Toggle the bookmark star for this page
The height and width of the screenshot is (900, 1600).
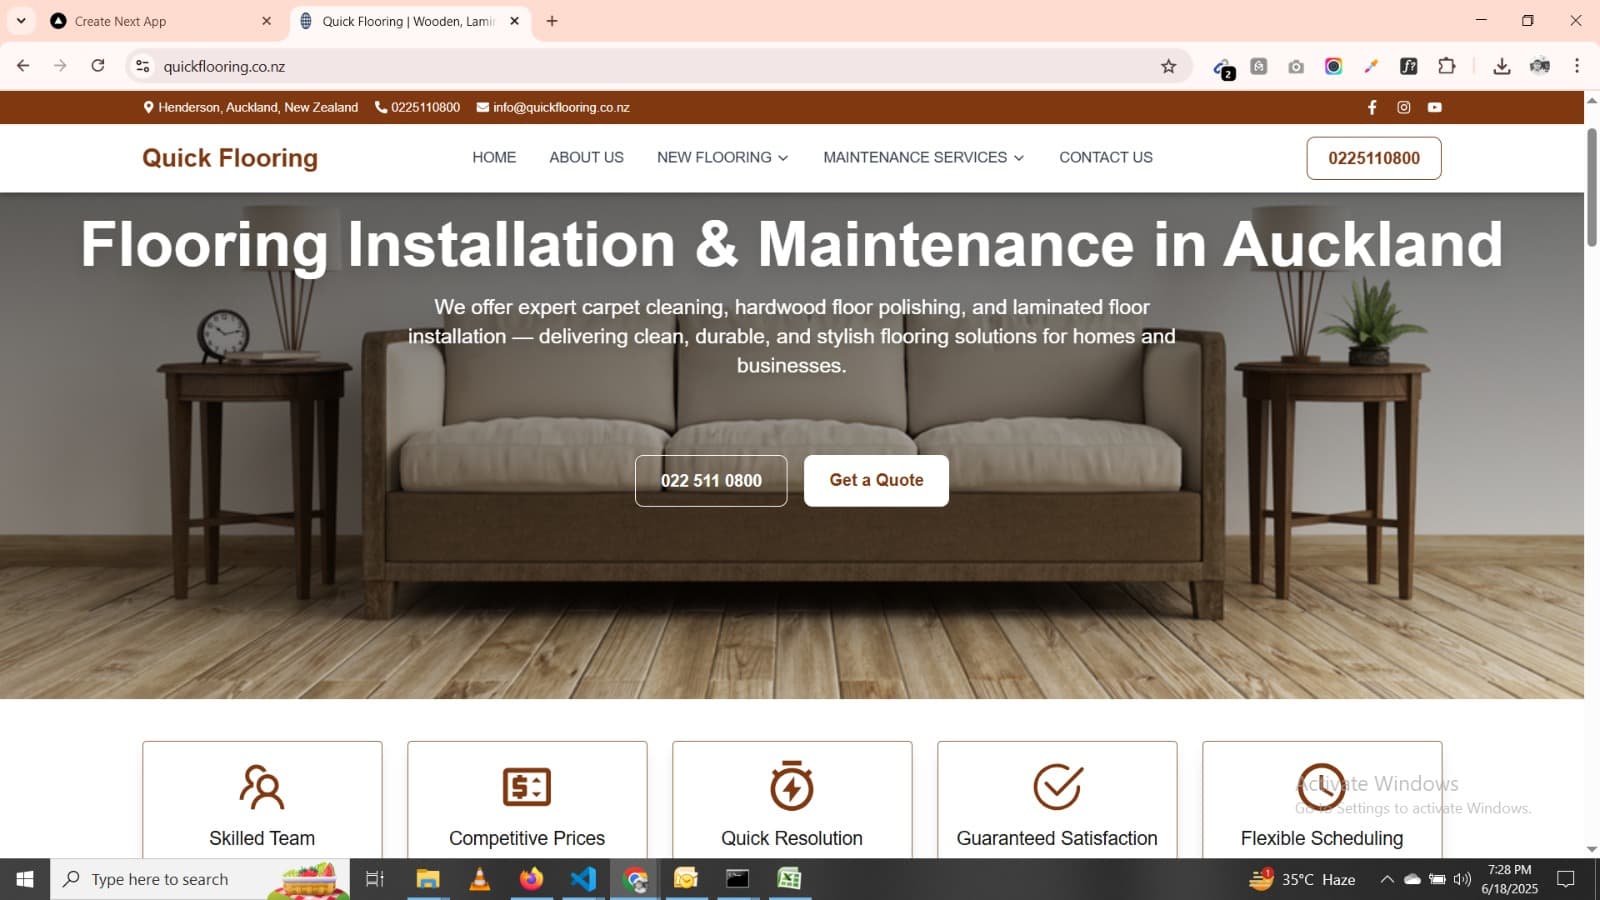pyautogui.click(x=1167, y=66)
